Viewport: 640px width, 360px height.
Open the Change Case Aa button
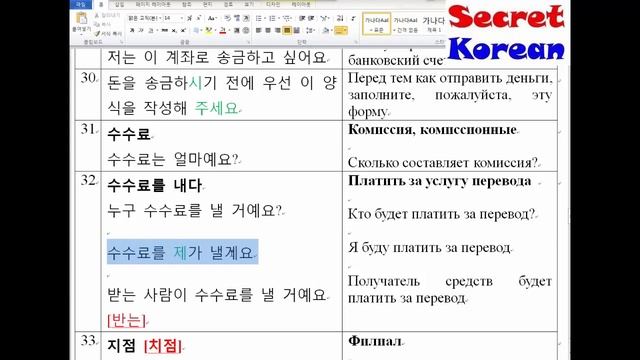[x=211, y=18]
